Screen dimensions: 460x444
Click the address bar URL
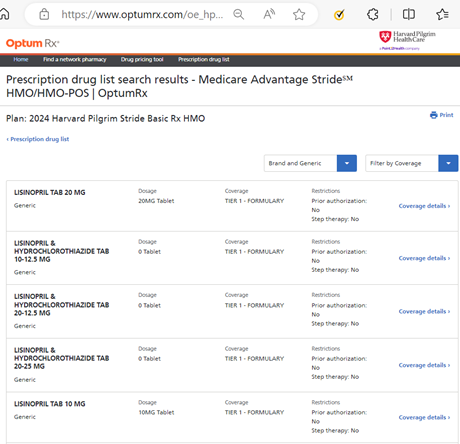(x=142, y=14)
